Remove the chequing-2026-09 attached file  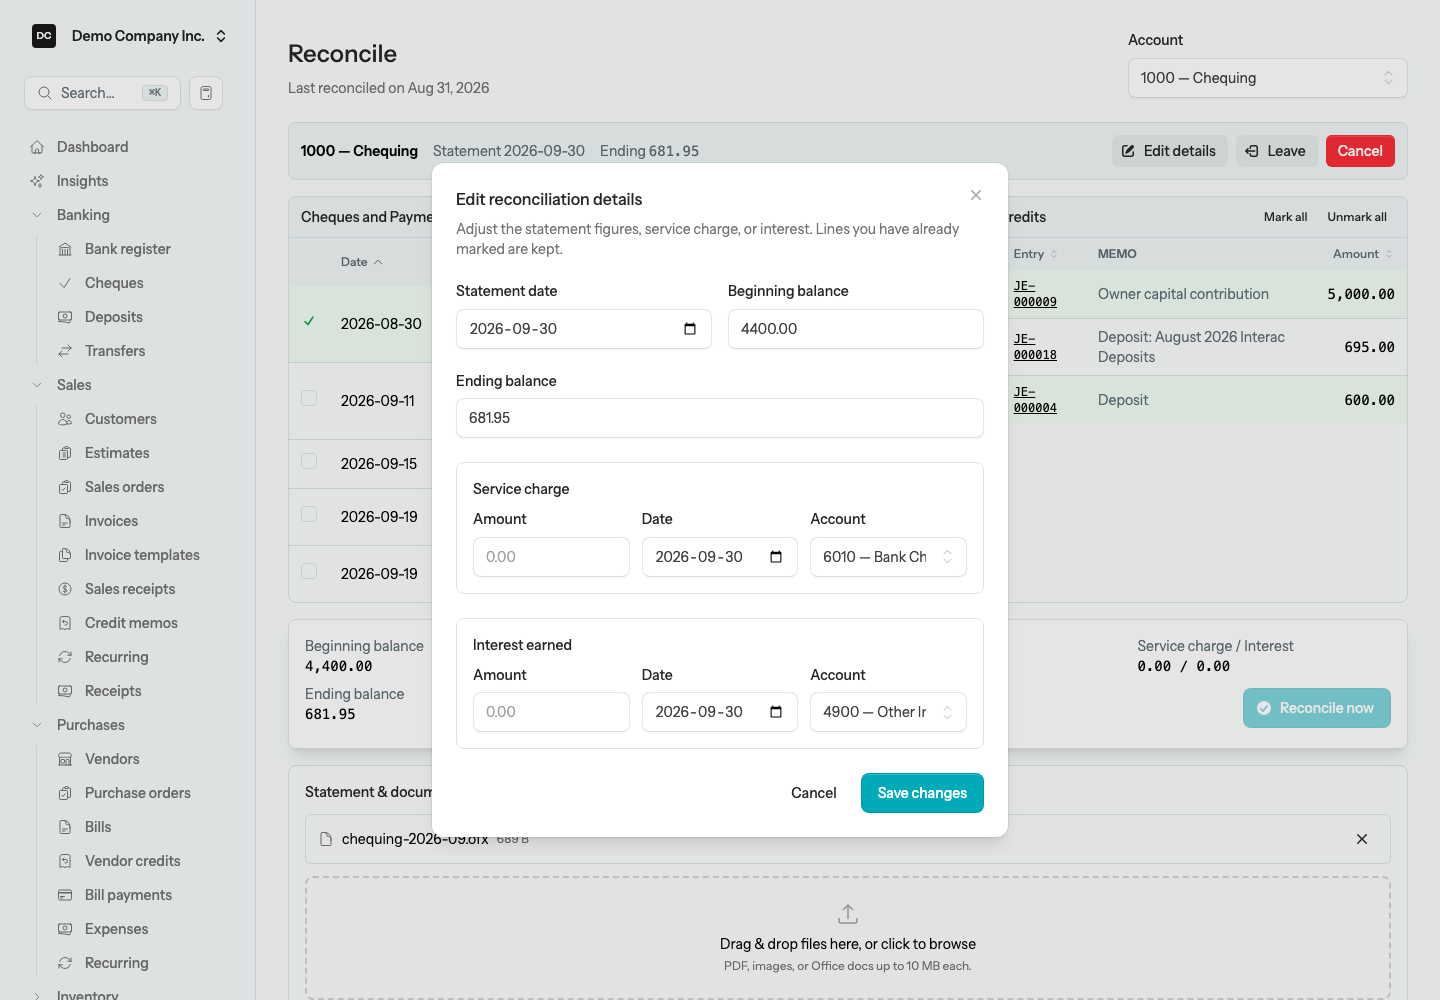point(1362,839)
